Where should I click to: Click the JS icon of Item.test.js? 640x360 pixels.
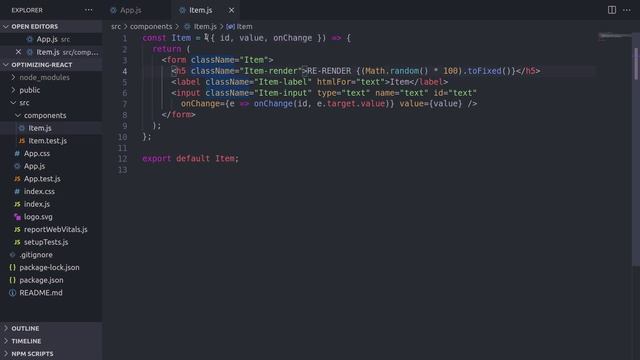click(22, 141)
